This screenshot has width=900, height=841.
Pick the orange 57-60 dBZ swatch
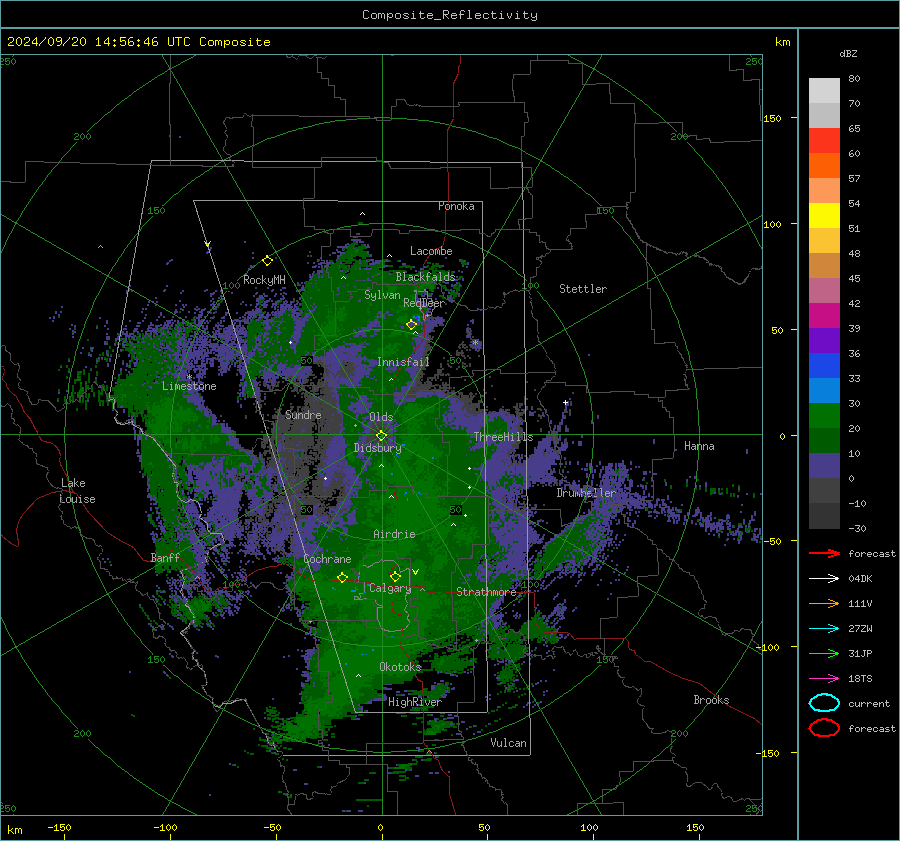(824, 166)
